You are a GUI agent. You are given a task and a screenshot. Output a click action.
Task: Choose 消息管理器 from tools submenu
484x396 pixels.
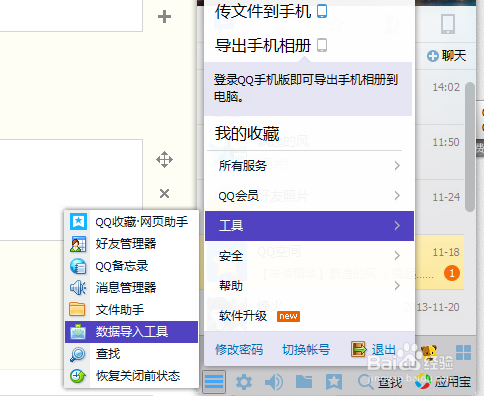click(131, 287)
